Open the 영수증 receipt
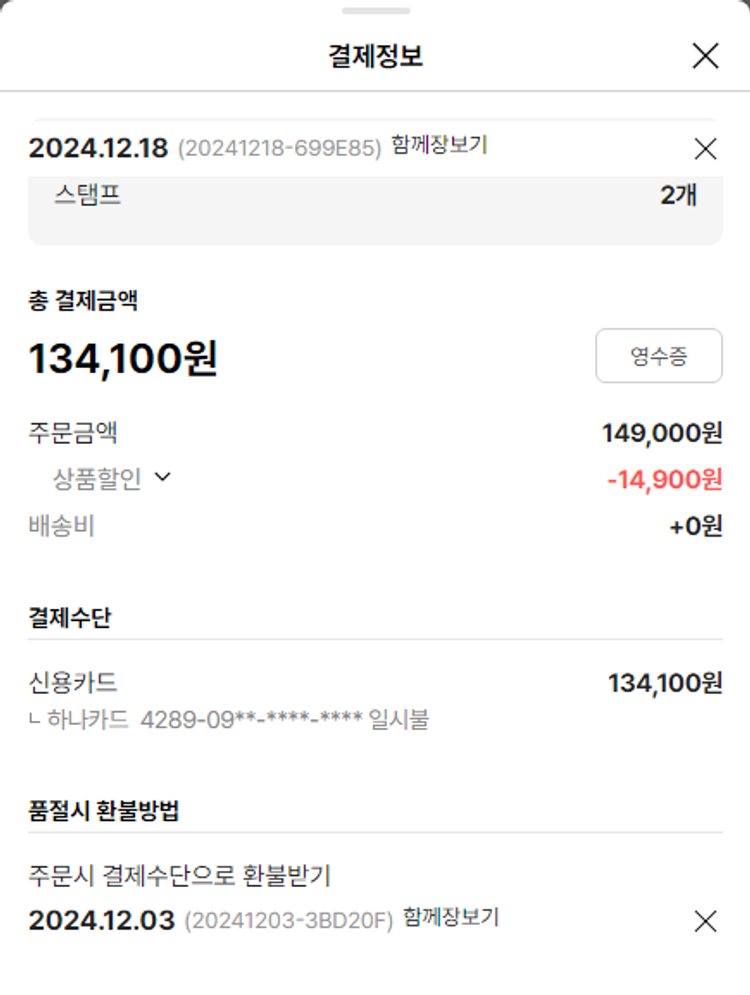Image resolution: width=750 pixels, height=995 pixels. click(x=658, y=356)
